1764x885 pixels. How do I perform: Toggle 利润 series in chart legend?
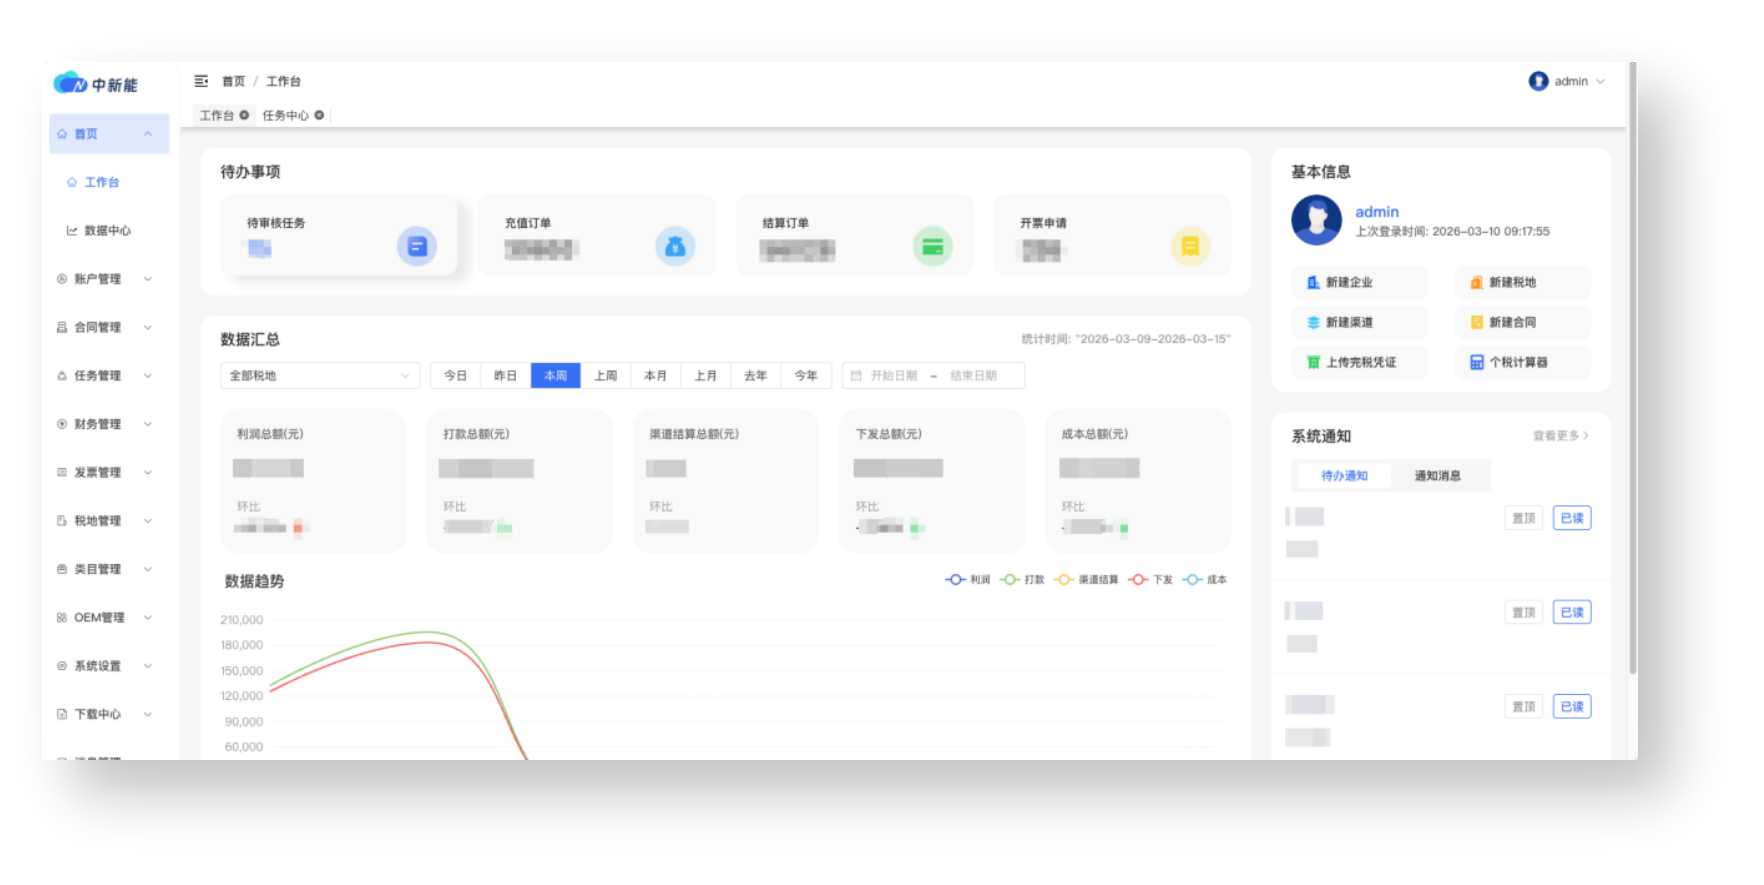pos(967,579)
